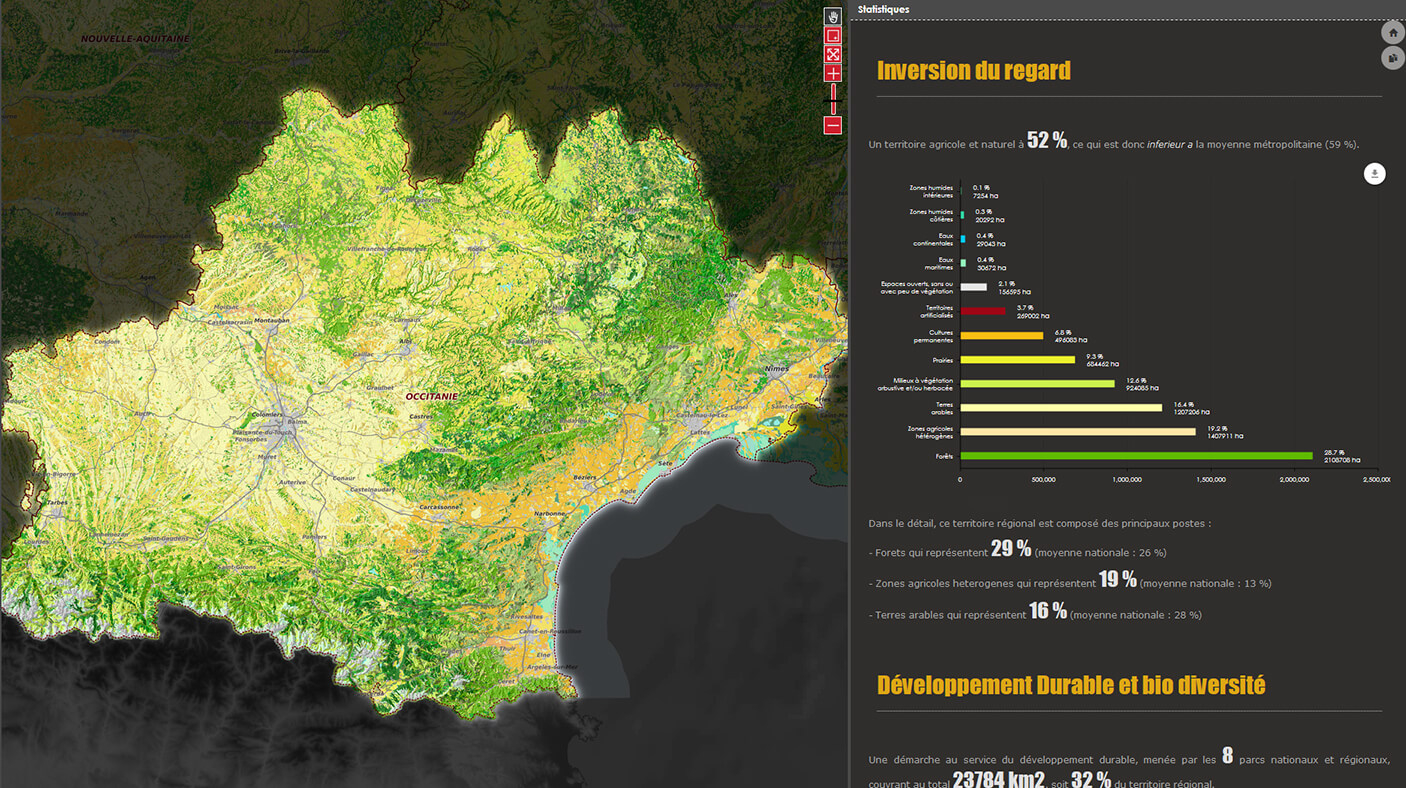Image resolution: width=1406 pixels, height=788 pixels.
Task: Download the land cover chart
Action: click(x=1375, y=174)
